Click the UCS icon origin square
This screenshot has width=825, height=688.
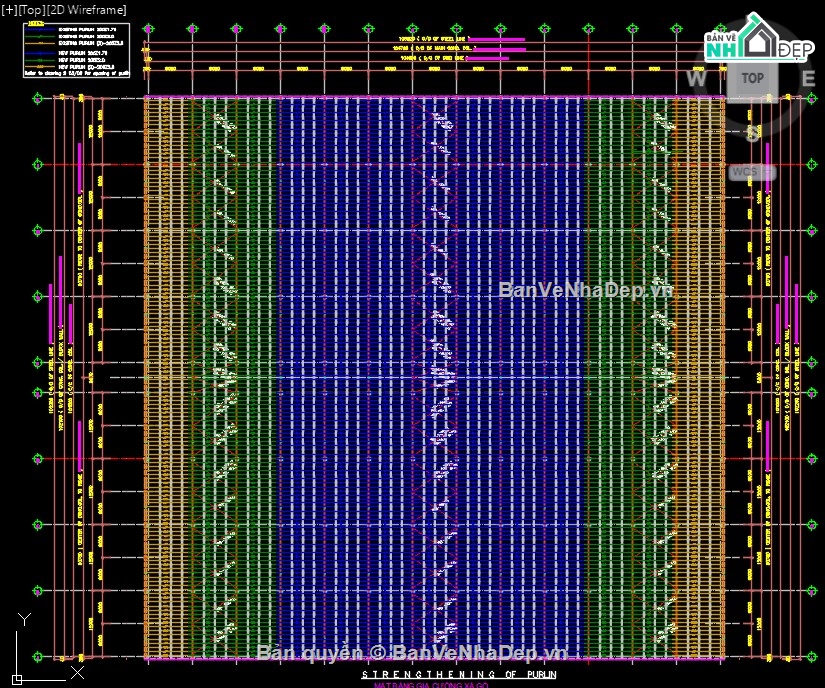point(17,680)
